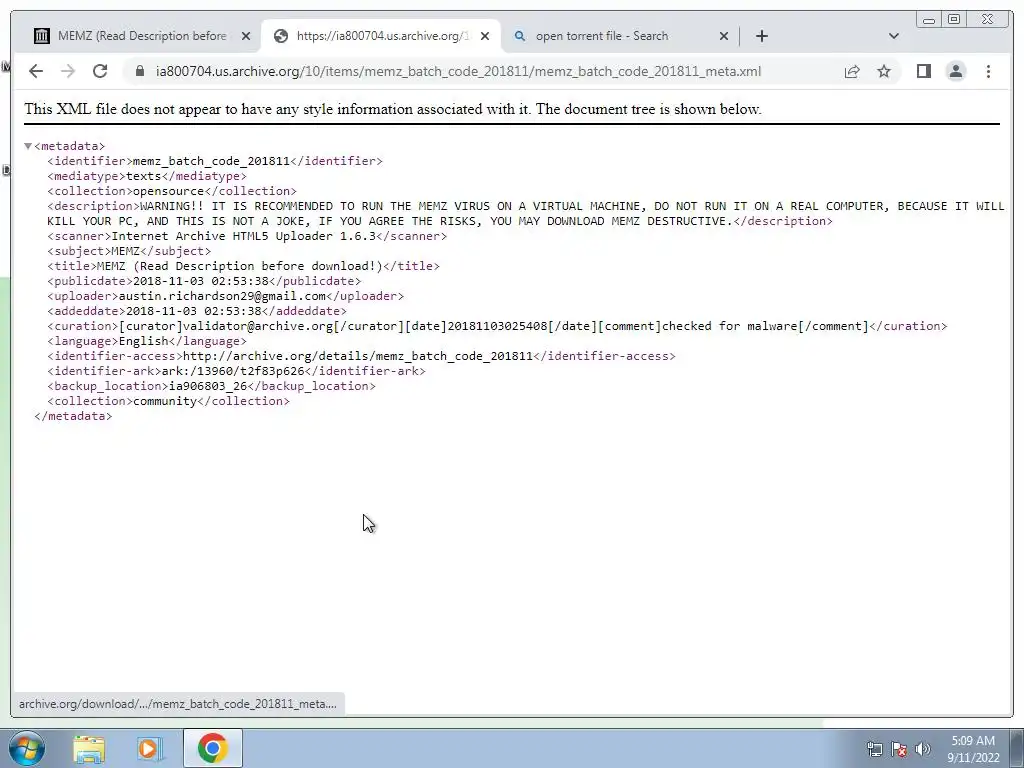Click the WARNING description text

(x=526, y=214)
